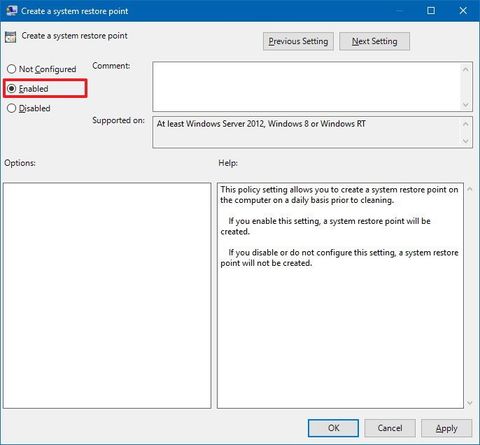Select the Not Configured radio button
This screenshot has height=445, width=480.
[x=12, y=69]
